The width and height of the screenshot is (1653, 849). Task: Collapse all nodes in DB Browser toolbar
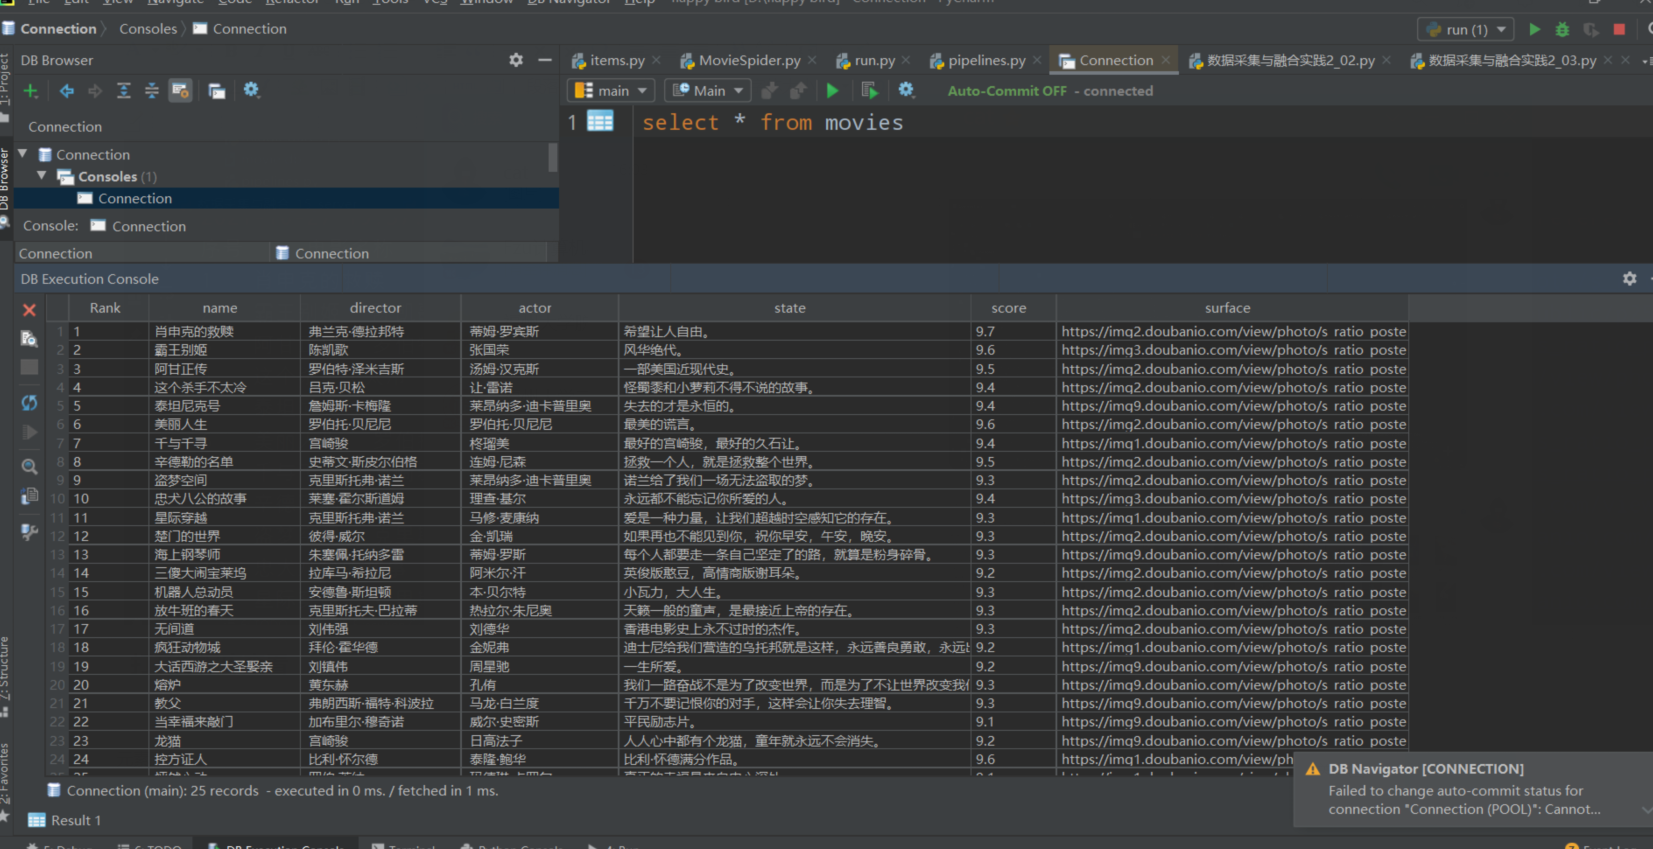(152, 91)
